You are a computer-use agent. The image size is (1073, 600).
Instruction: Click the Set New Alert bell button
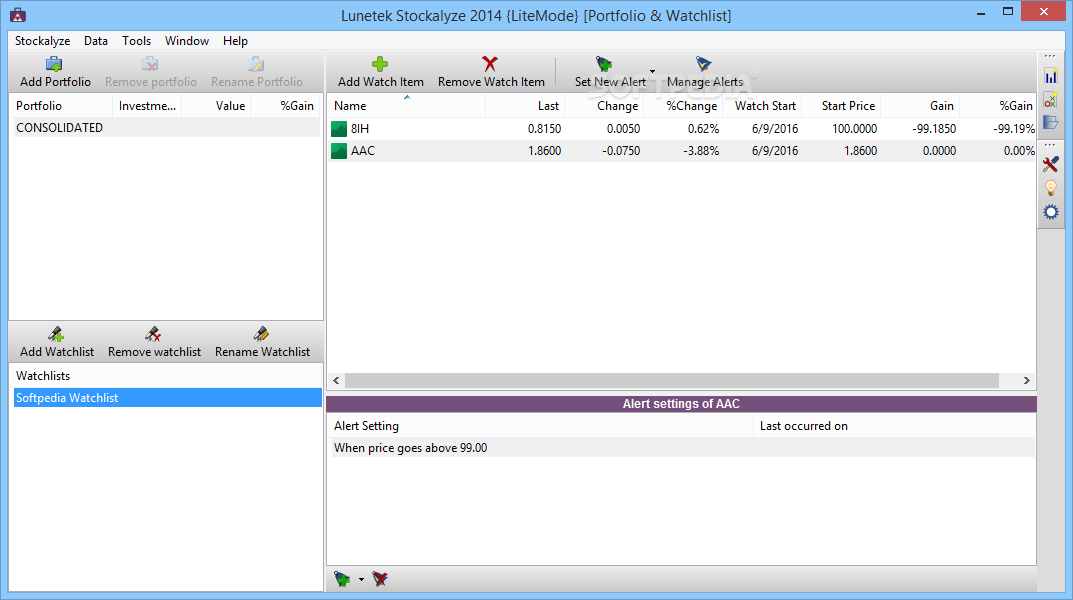point(609,73)
